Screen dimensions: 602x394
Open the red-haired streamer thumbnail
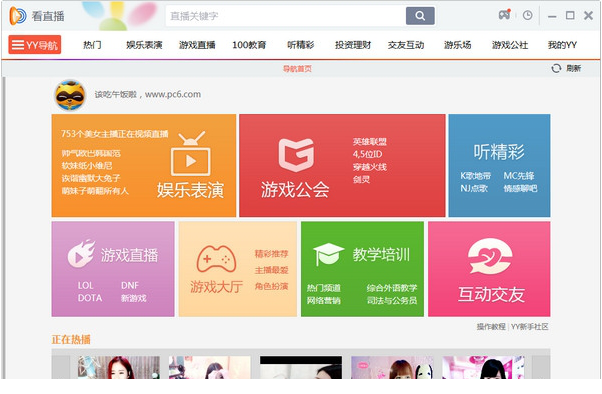(119, 367)
